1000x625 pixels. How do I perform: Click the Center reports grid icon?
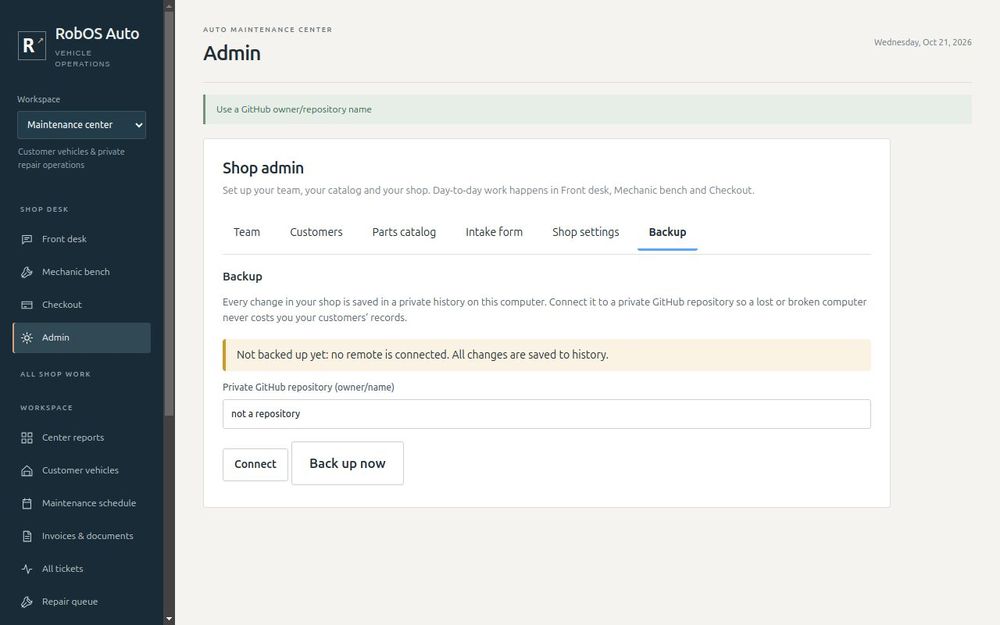27,438
